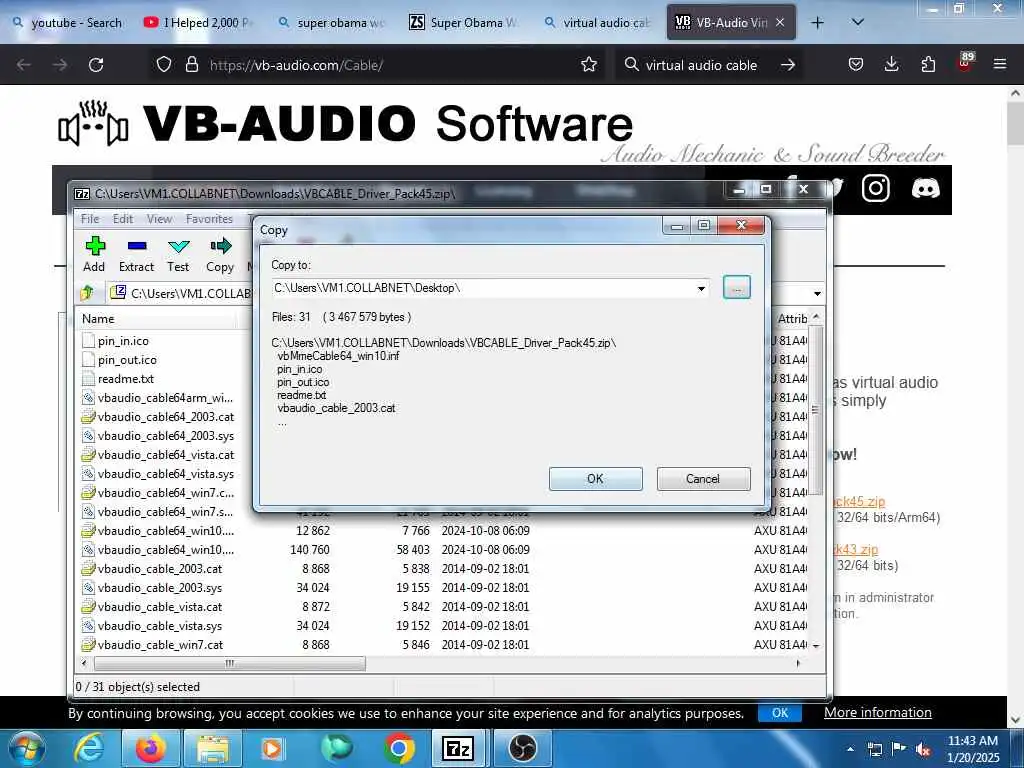
Task: Open the VB-Audio Discord icon
Action: (x=925, y=189)
